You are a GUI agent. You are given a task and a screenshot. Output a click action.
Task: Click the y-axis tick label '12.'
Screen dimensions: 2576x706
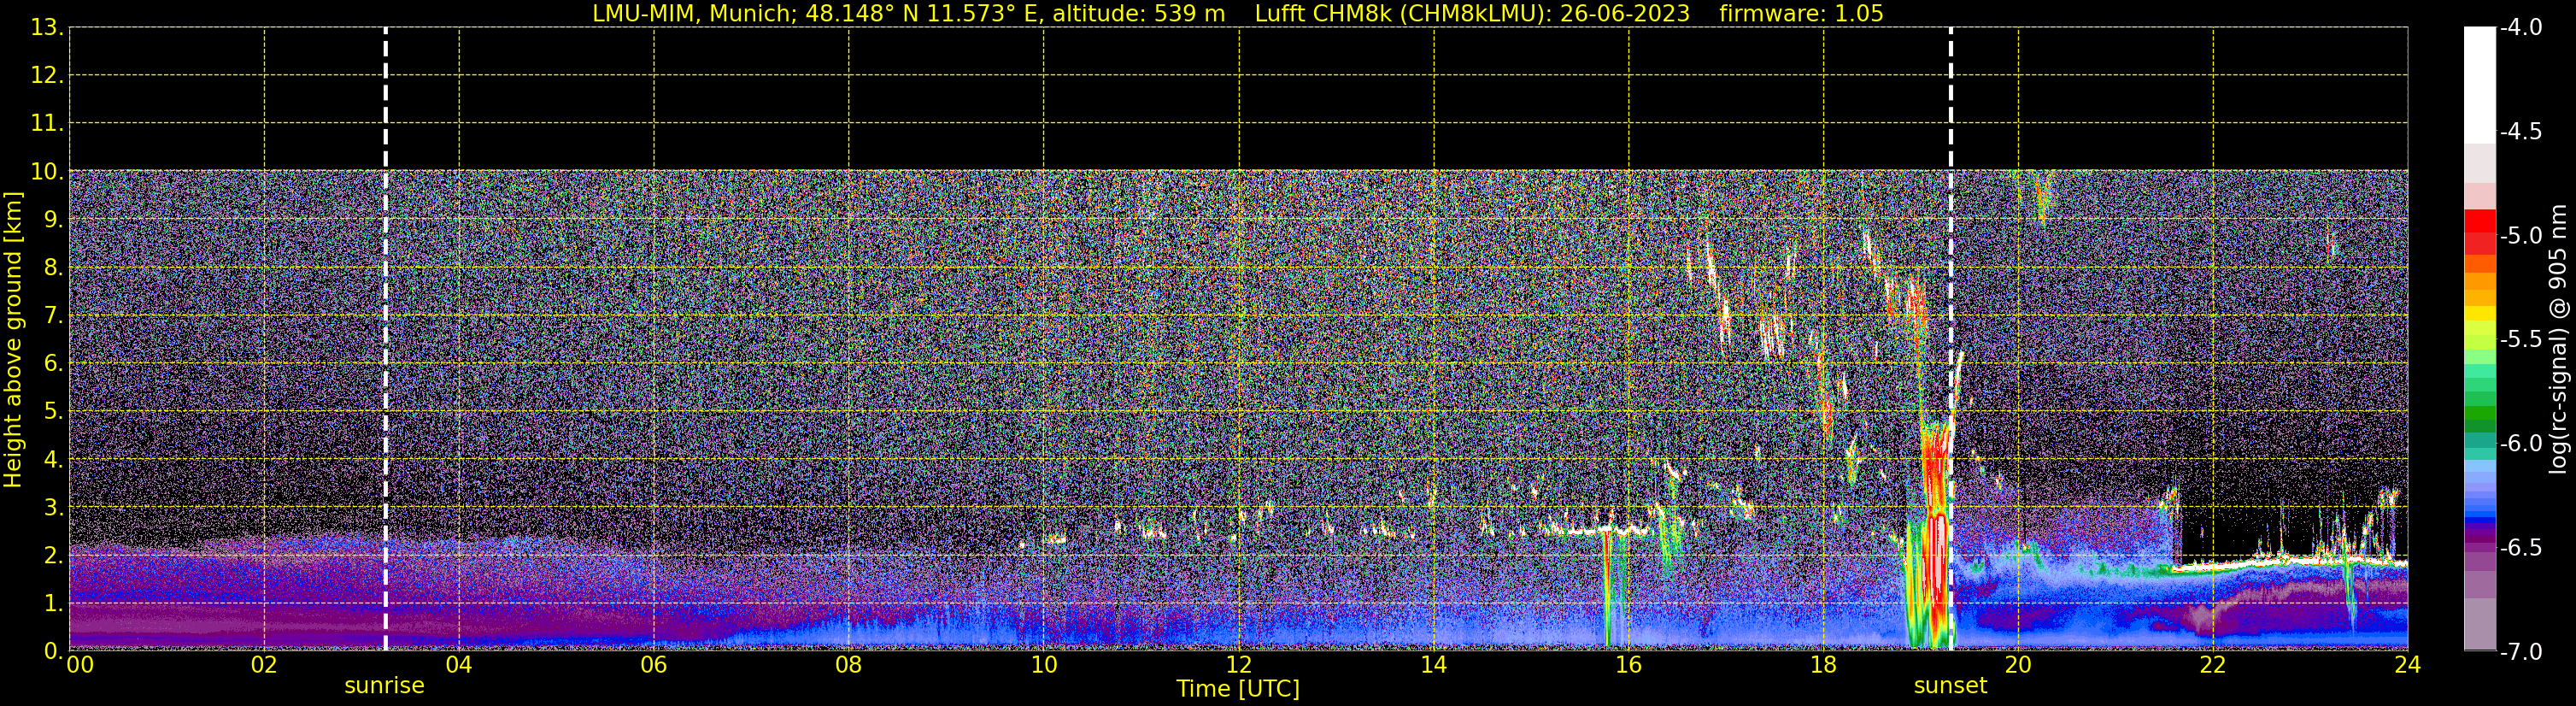click(x=47, y=76)
